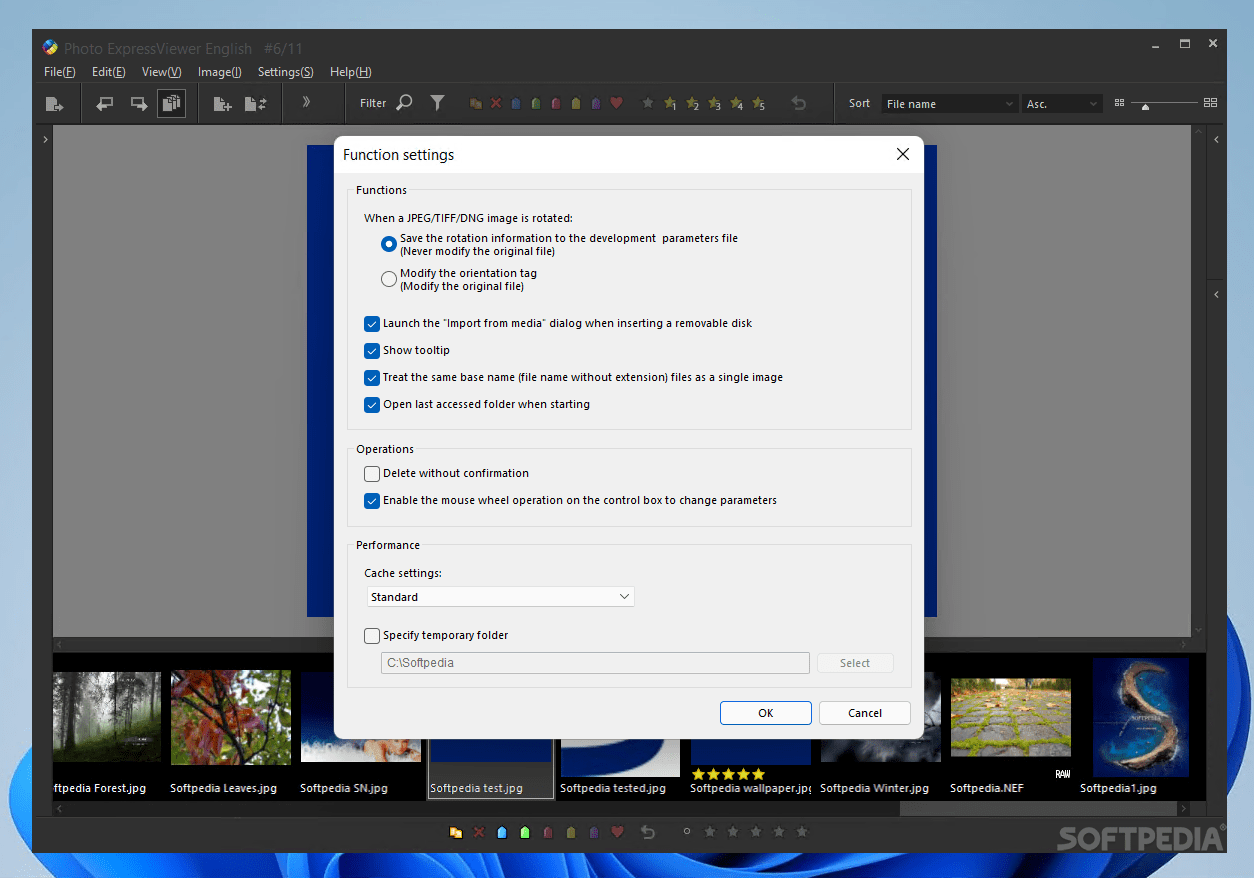Toggle the copy parameters icon in toolbar
The width and height of the screenshot is (1254, 878).
click(x=172, y=103)
